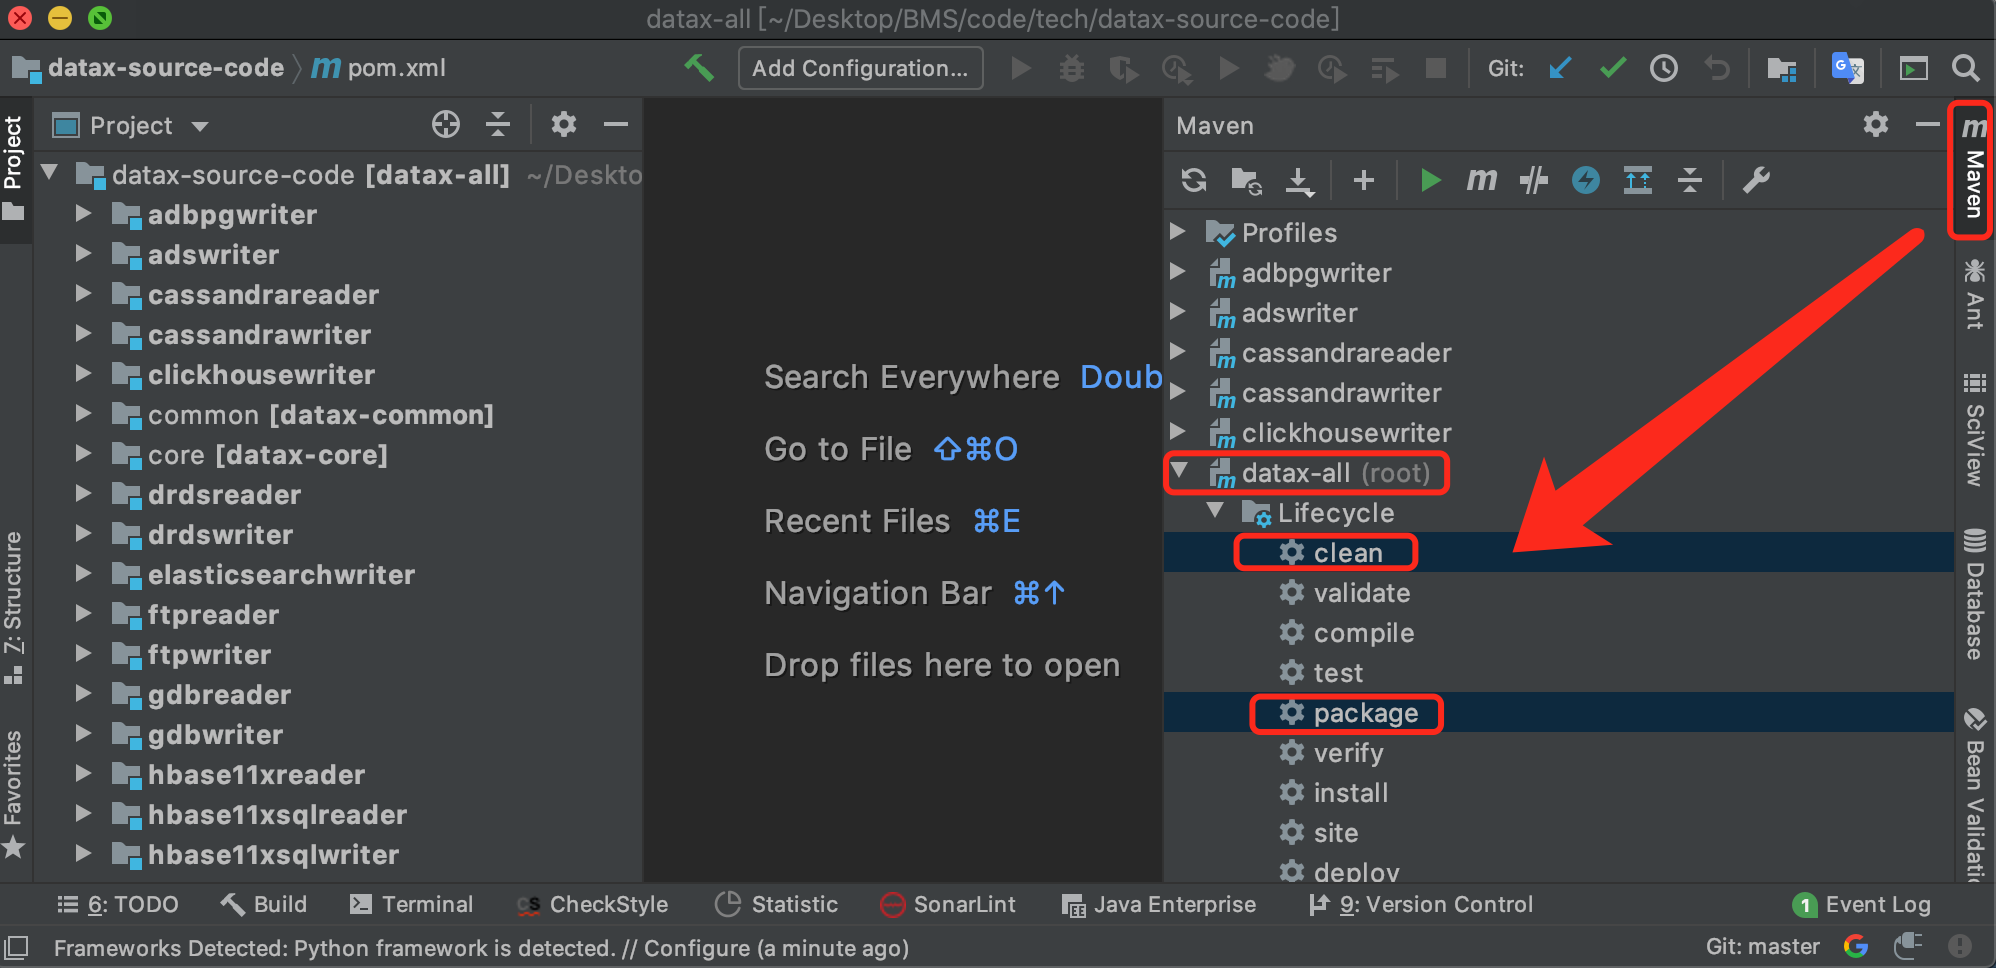
Task: Click the Debug bug icon
Action: coord(1072,68)
